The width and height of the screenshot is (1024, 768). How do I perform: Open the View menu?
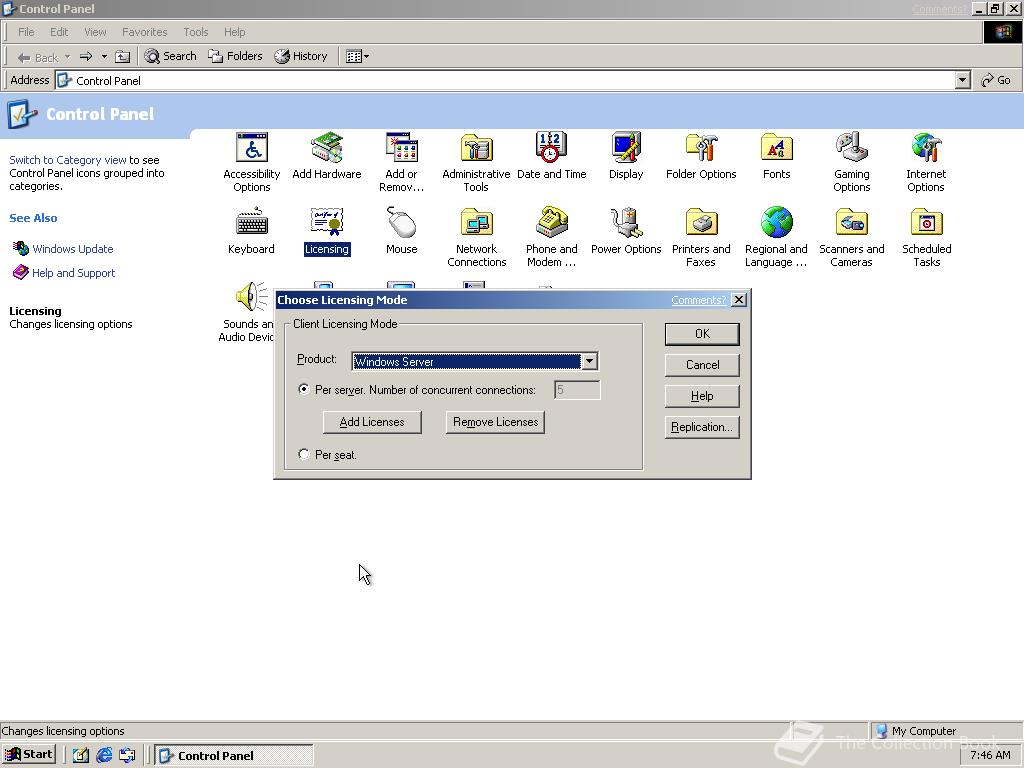95,32
